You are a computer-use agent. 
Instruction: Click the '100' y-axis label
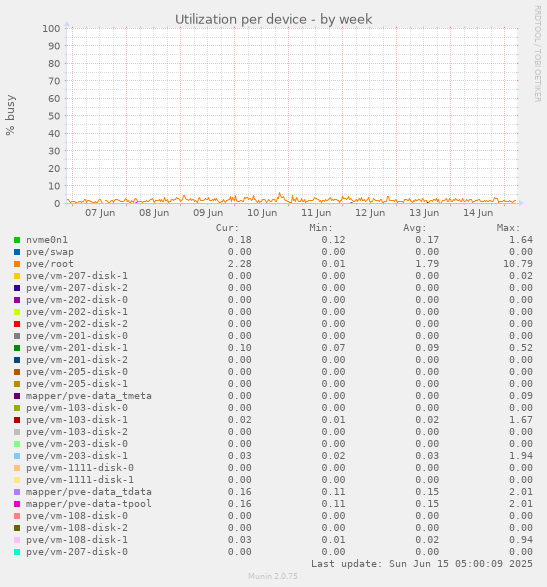click(51, 28)
